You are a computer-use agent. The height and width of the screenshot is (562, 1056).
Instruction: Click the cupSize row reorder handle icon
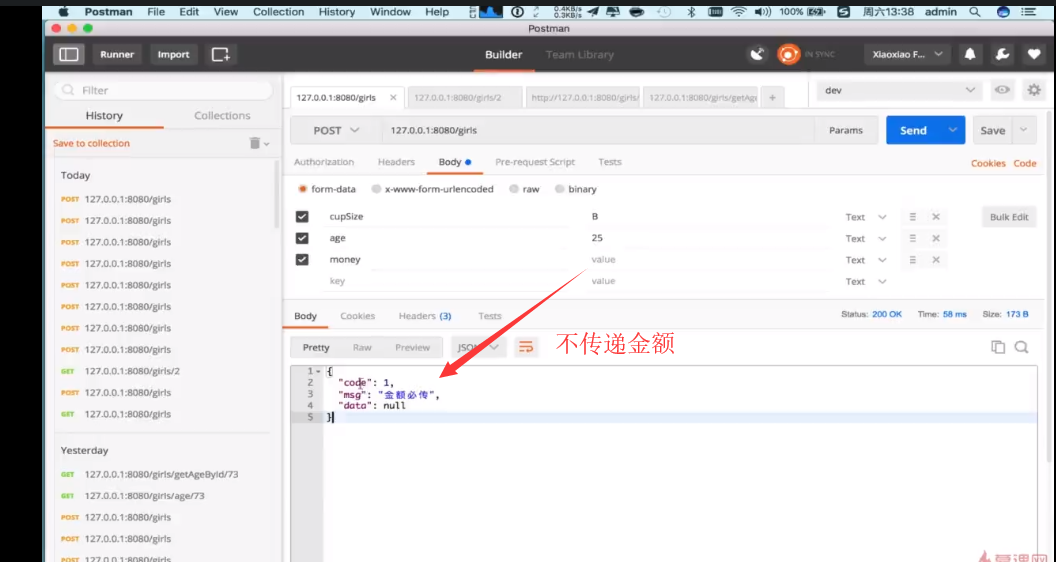913,217
